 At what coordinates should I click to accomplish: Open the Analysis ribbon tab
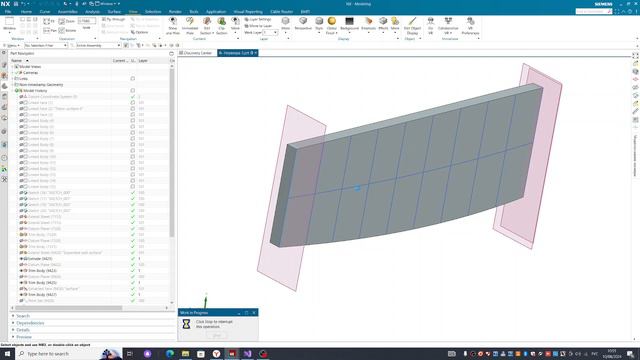[93, 12]
